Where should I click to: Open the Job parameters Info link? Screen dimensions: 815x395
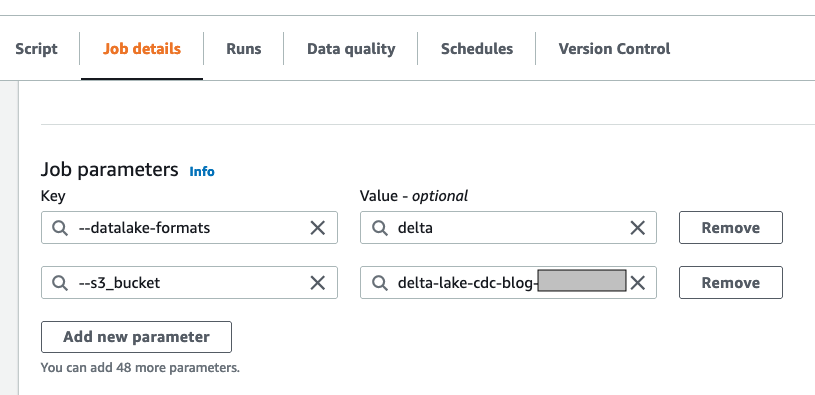click(202, 172)
